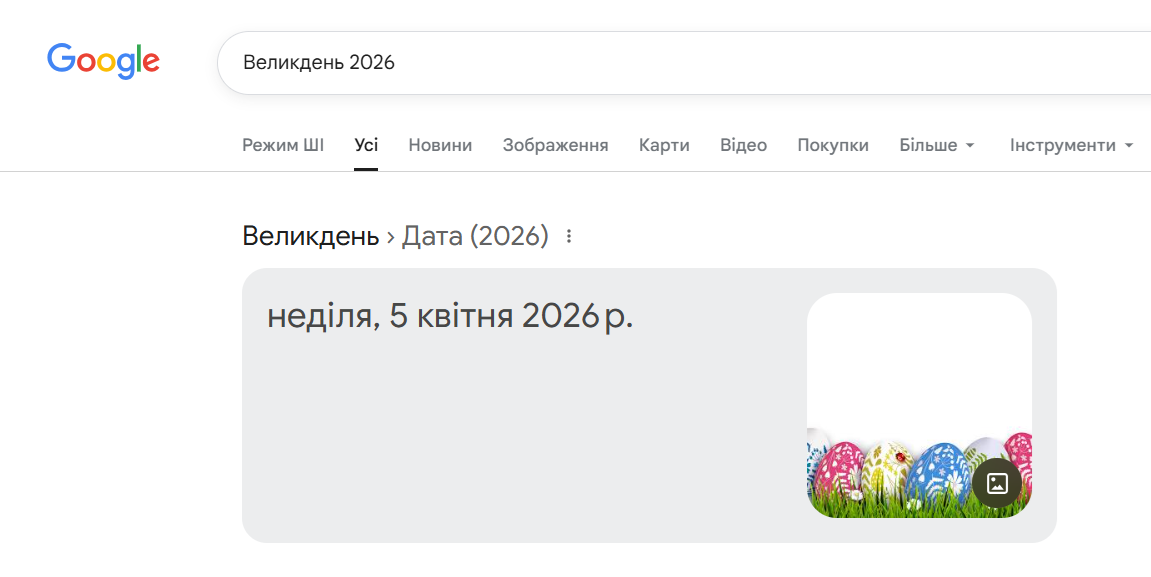Expand the Більше dropdown
The height and width of the screenshot is (577, 1151).
point(936,145)
